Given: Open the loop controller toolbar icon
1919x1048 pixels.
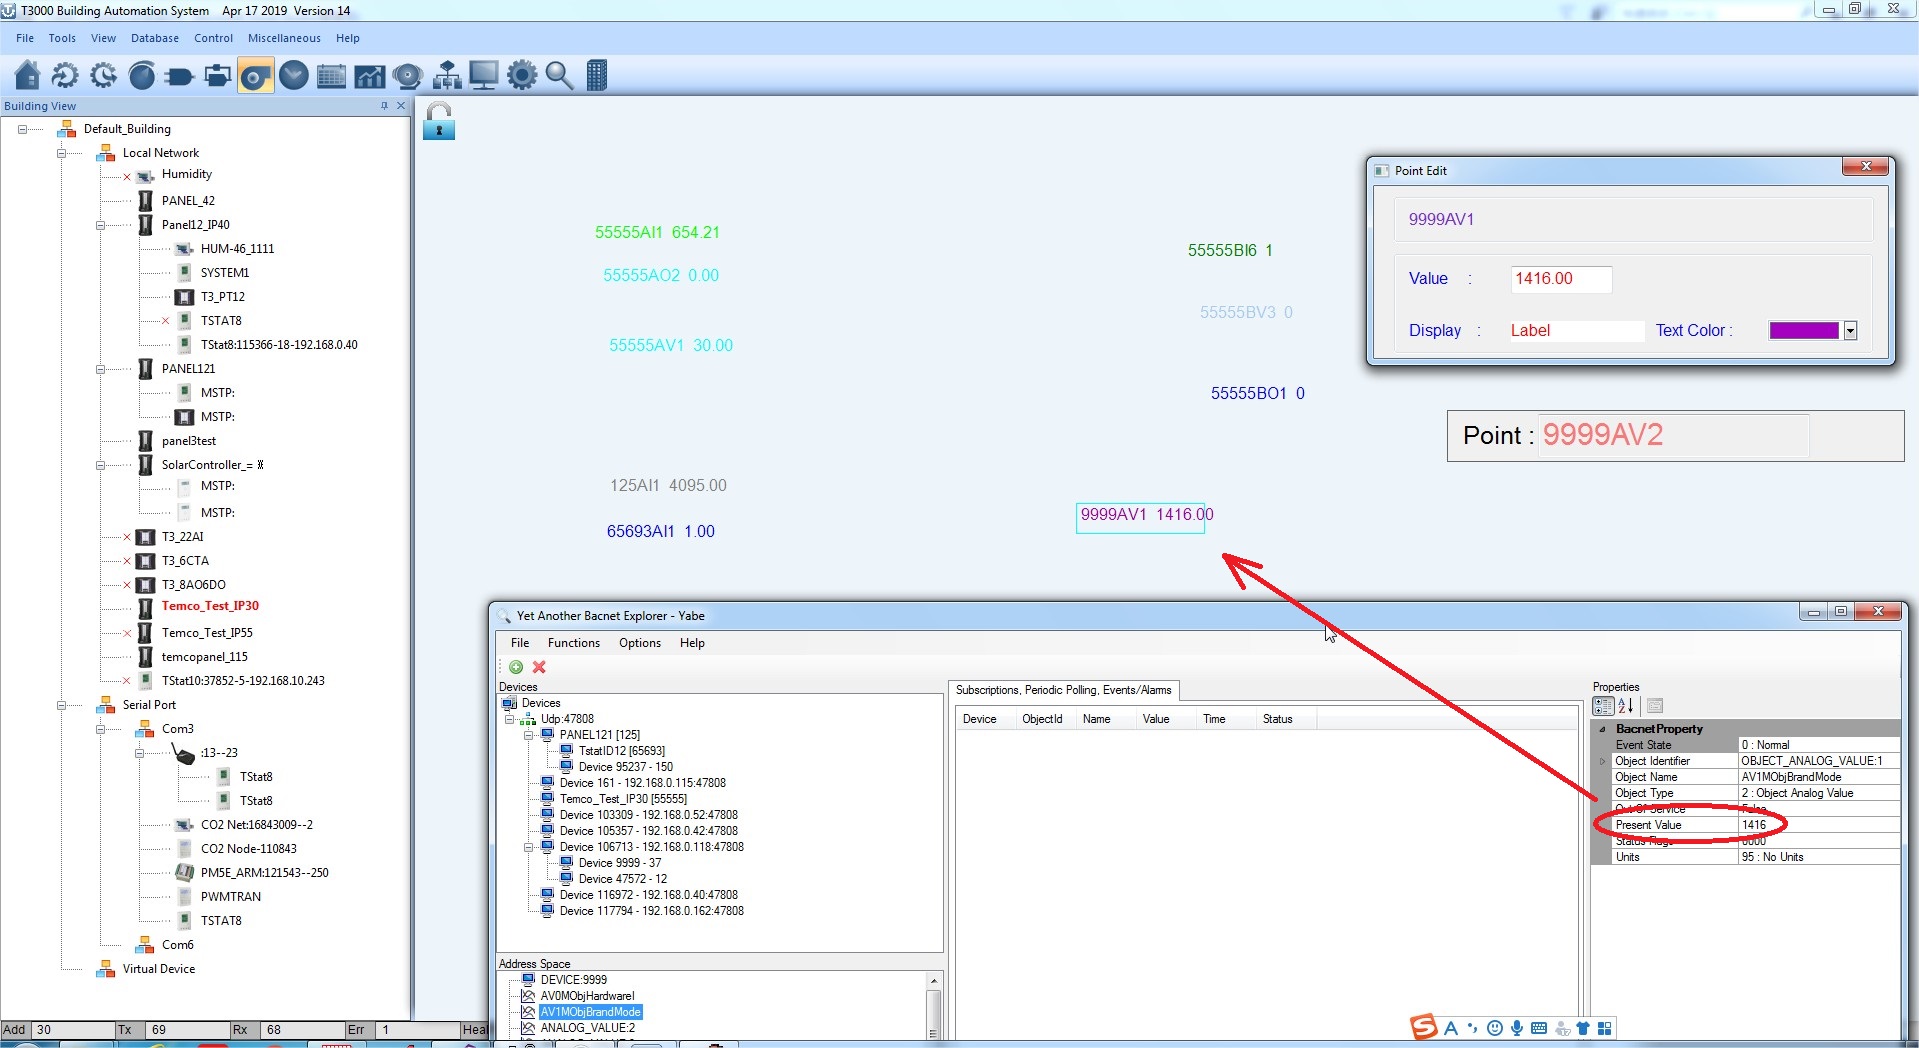Looking at the screenshot, I should pyautogui.click(x=217, y=76).
